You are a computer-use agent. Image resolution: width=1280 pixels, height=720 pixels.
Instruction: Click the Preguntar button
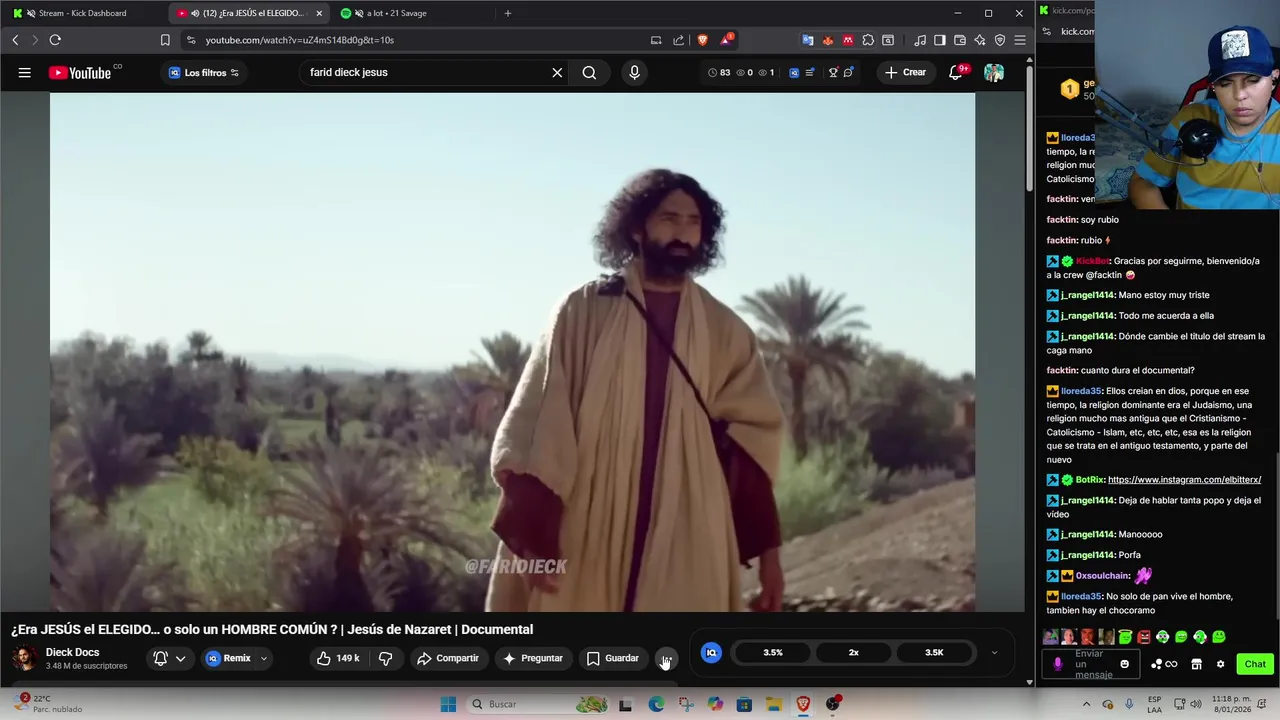pyautogui.click(x=533, y=658)
